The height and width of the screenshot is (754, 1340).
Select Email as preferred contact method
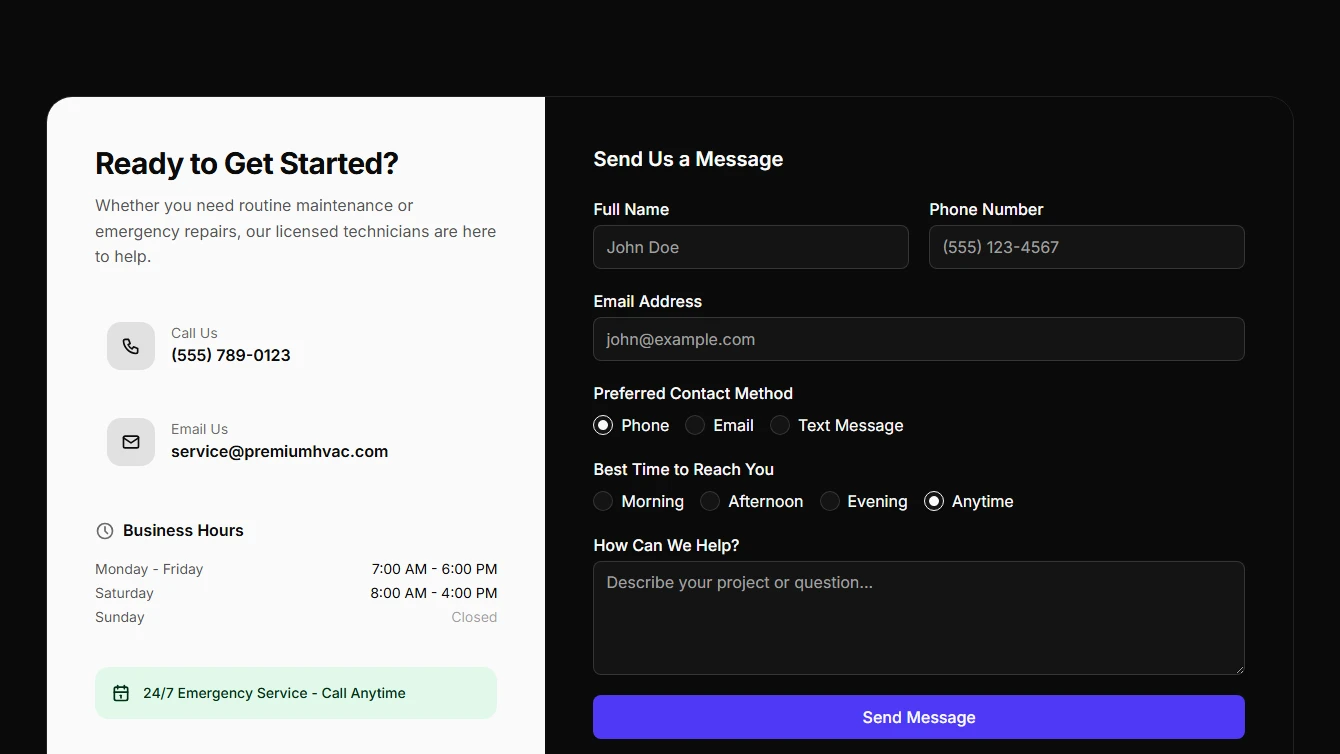(695, 425)
